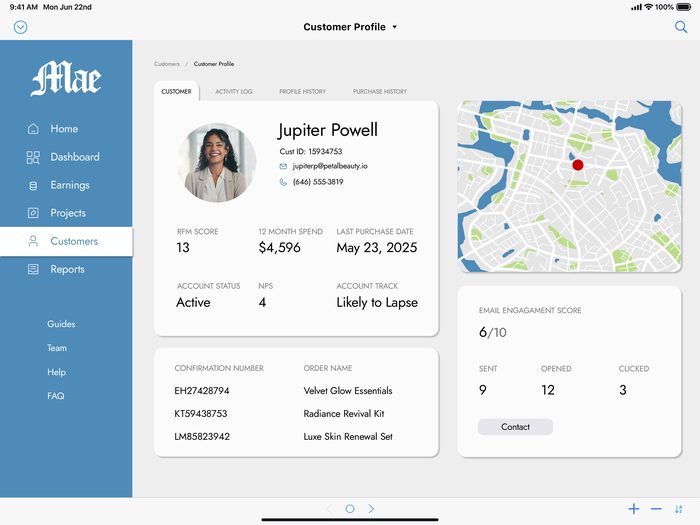
Task: Go to next page arrow
Action: [x=371, y=508]
